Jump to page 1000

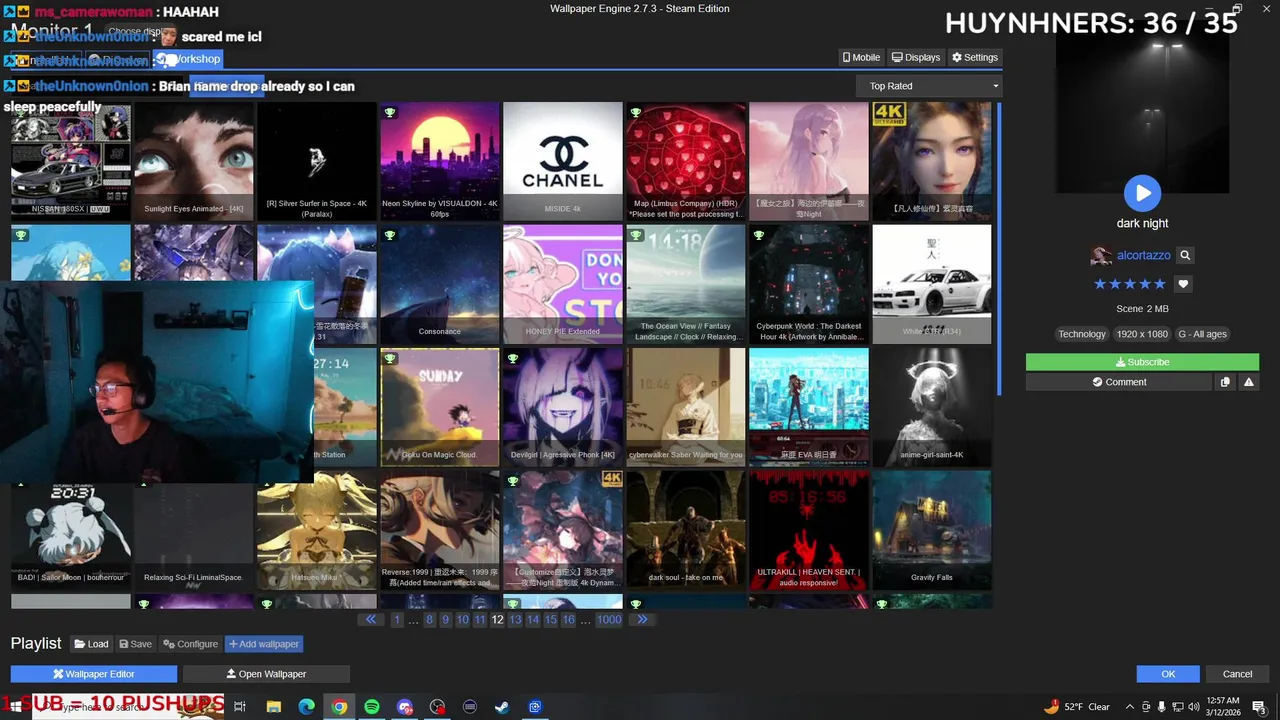tap(609, 620)
